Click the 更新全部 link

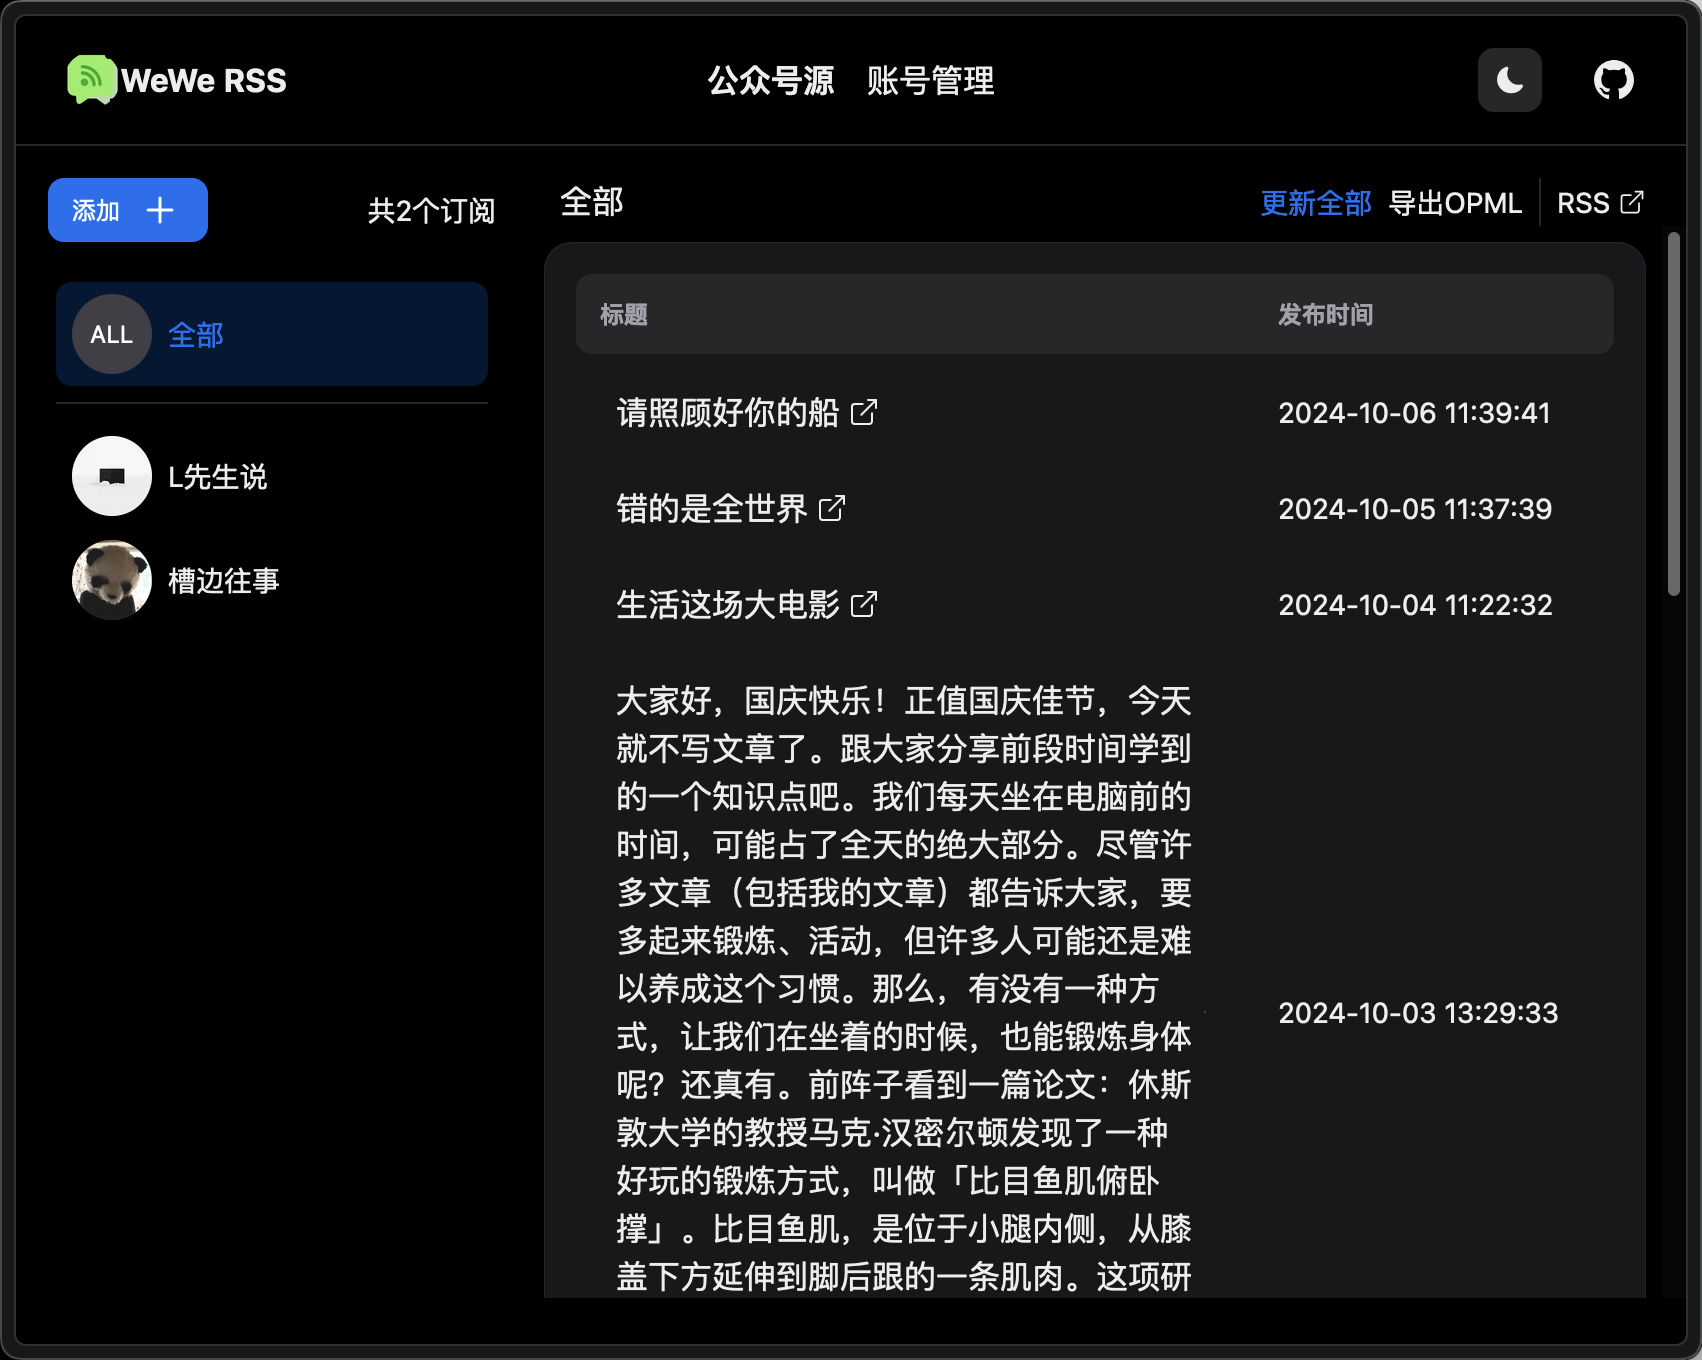[1316, 203]
